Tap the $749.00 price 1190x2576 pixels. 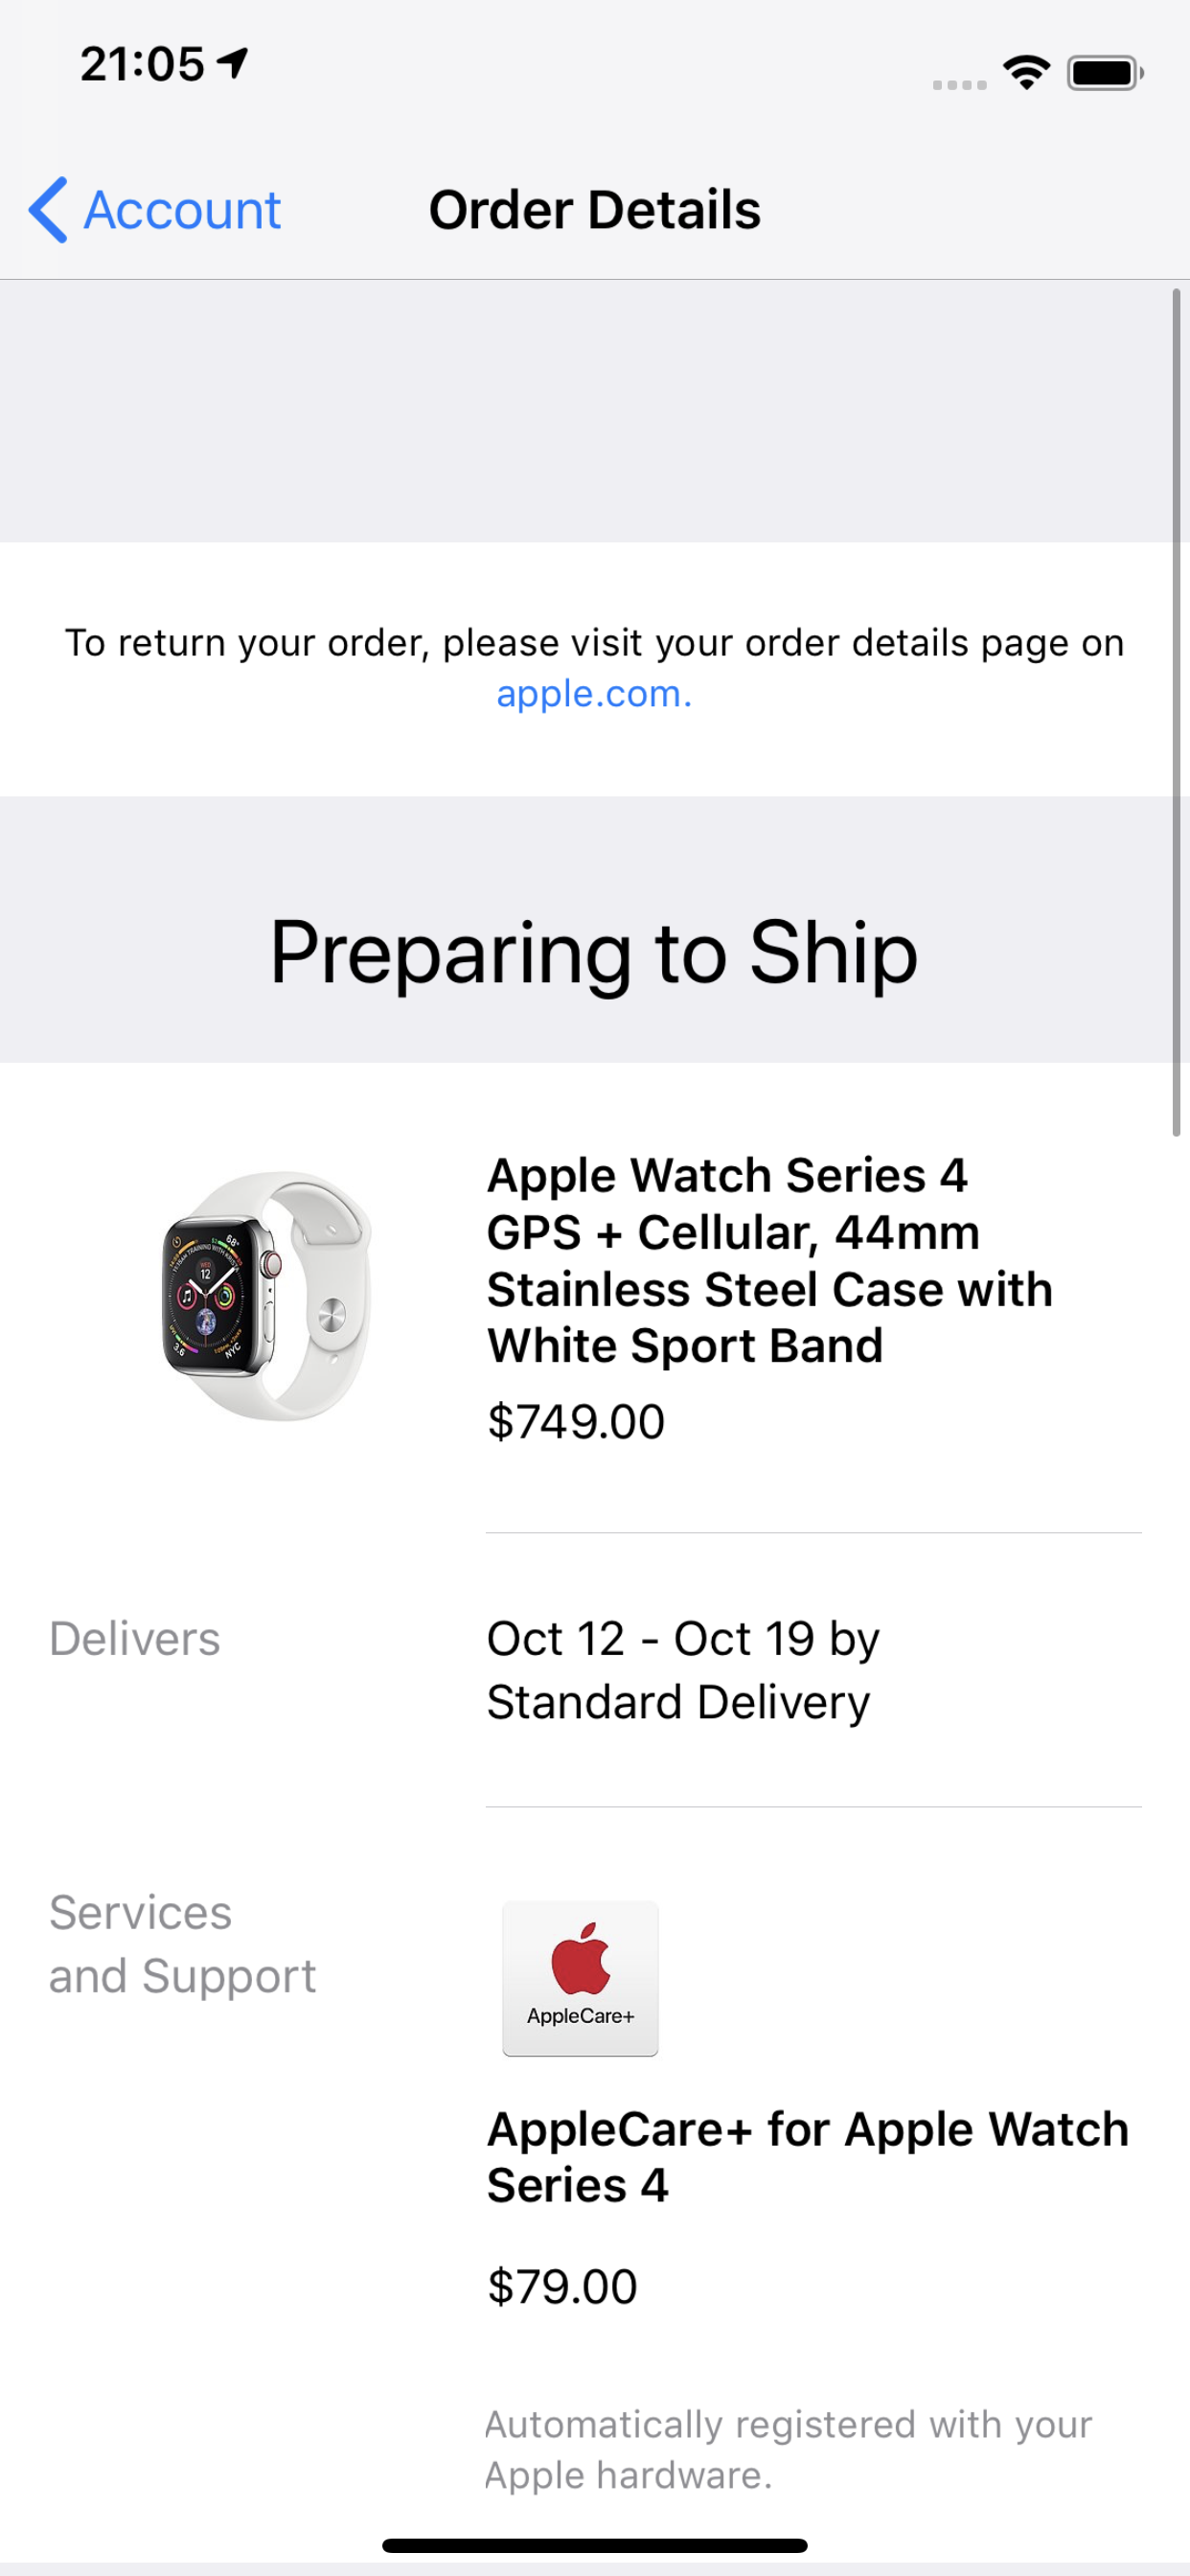click(576, 1421)
